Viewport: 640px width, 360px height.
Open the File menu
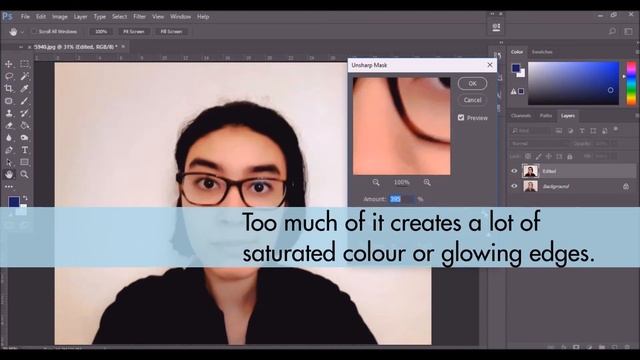25,17
